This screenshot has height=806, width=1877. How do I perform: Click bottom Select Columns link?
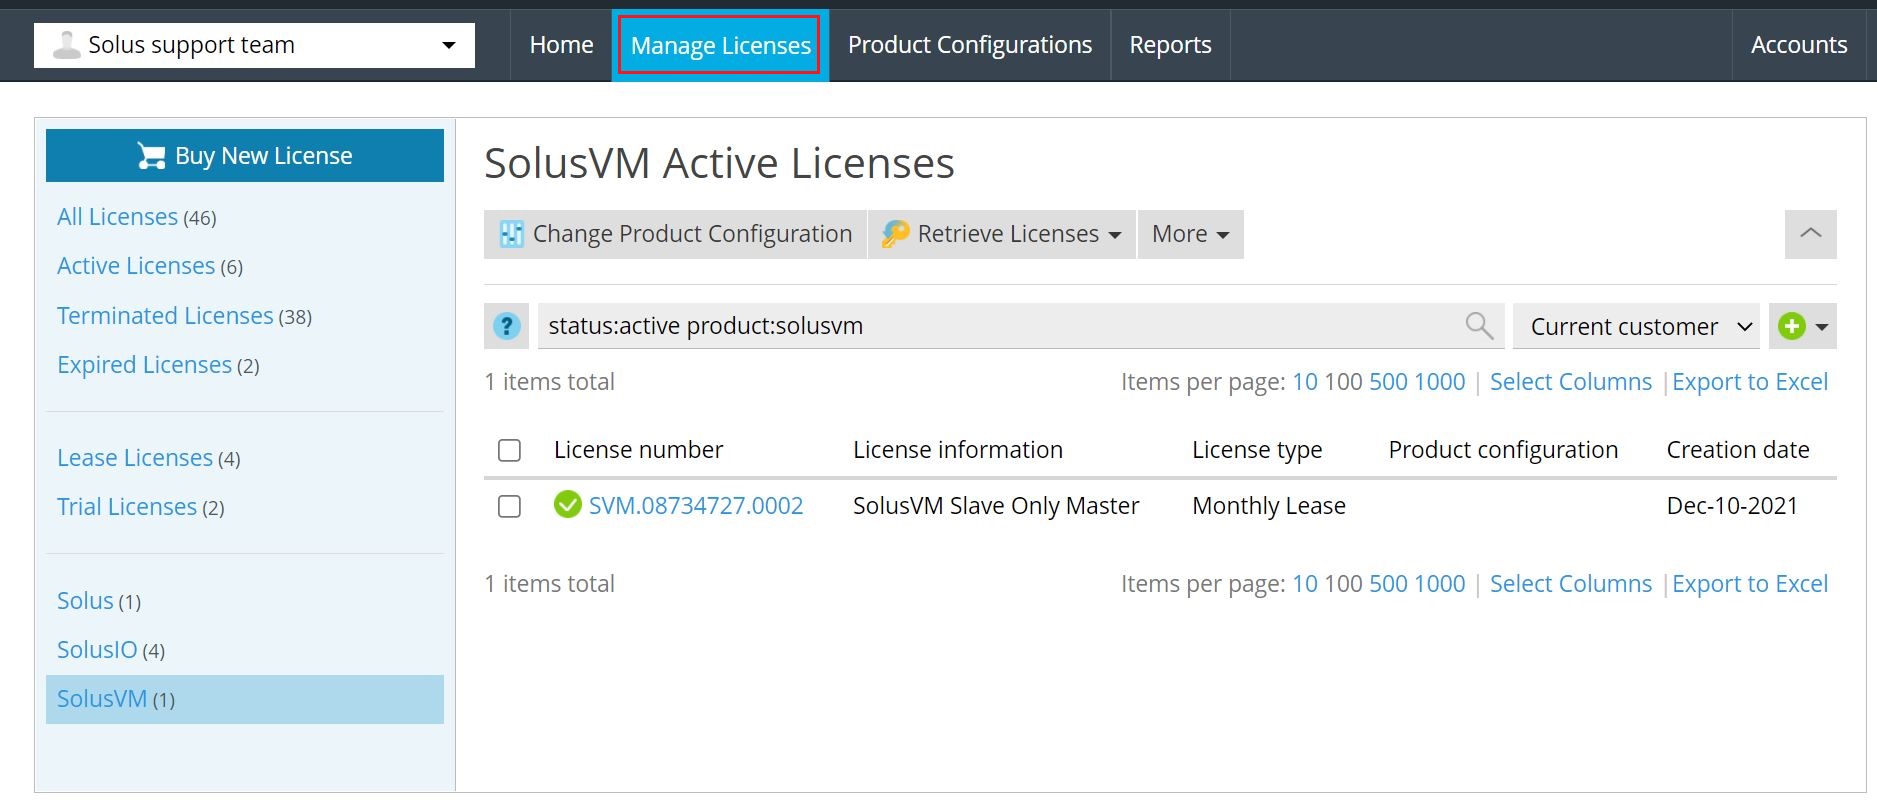point(1571,584)
